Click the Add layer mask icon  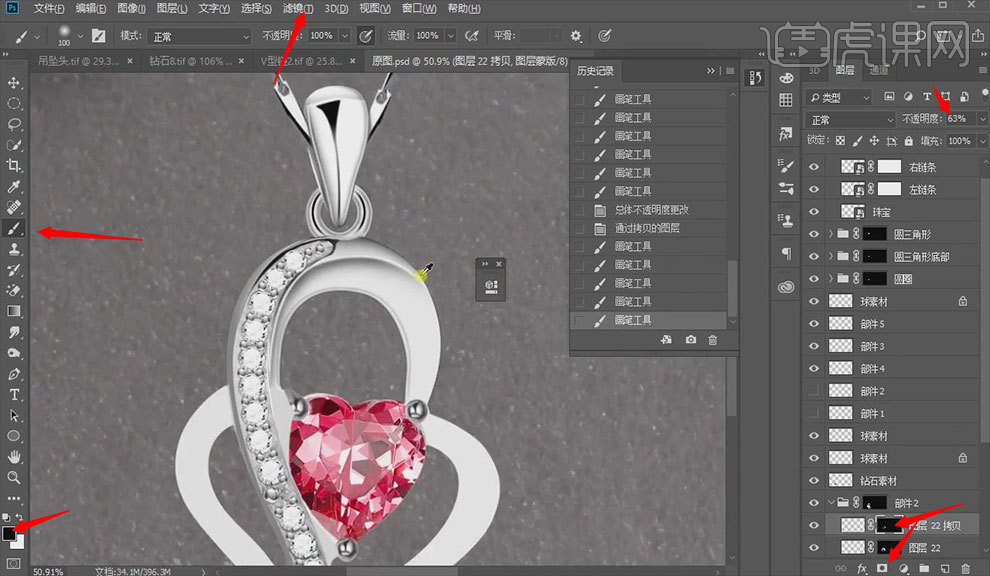click(x=882, y=567)
